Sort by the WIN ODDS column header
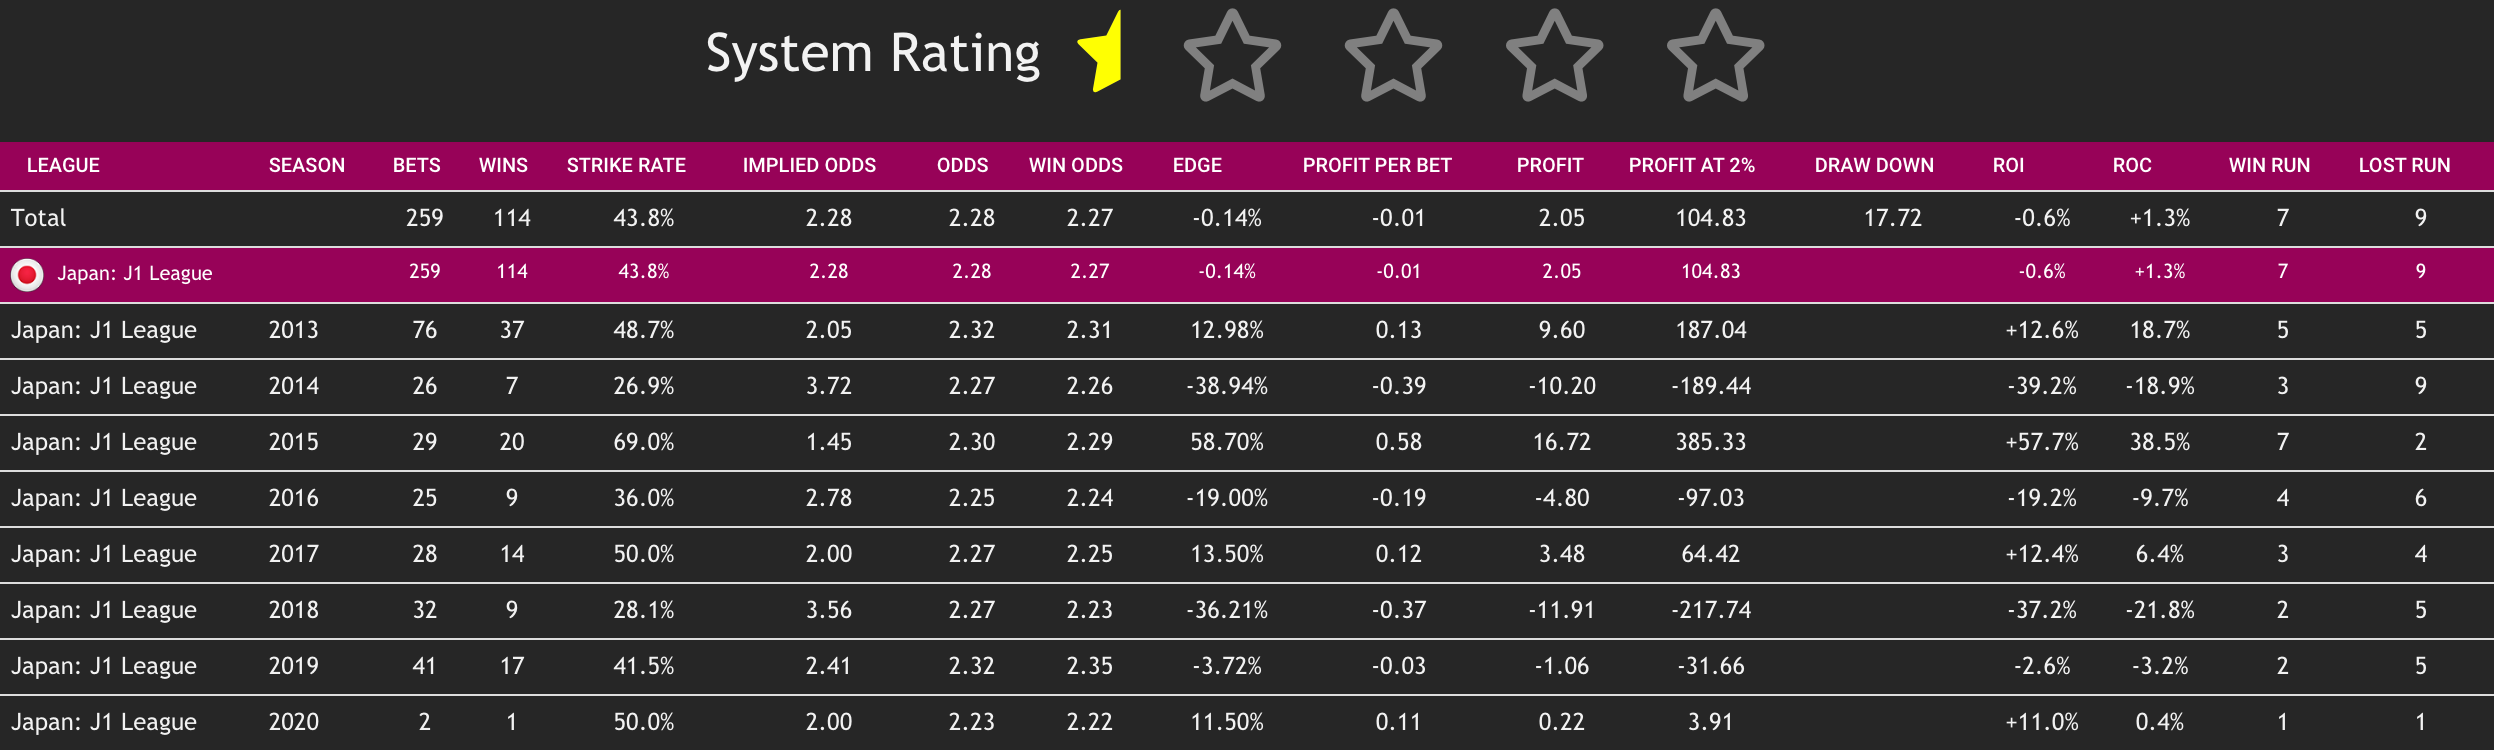 1075,166
